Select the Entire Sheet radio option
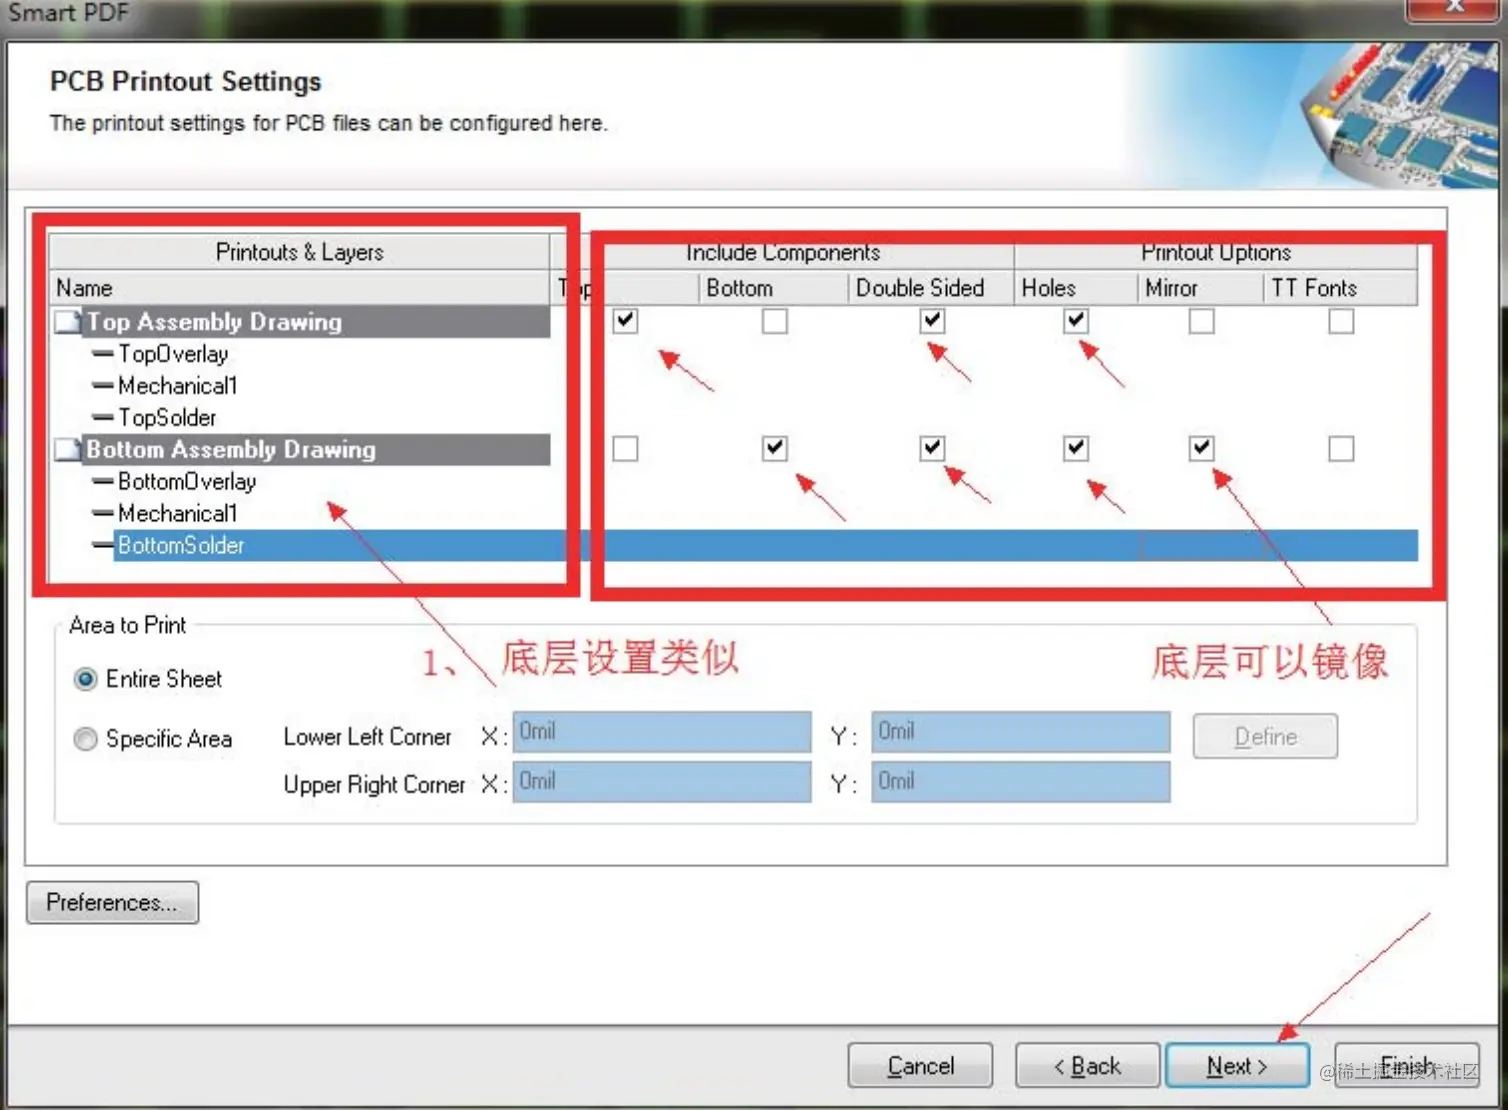The width and height of the screenshot is (1508, 1110). pos(86,680)
